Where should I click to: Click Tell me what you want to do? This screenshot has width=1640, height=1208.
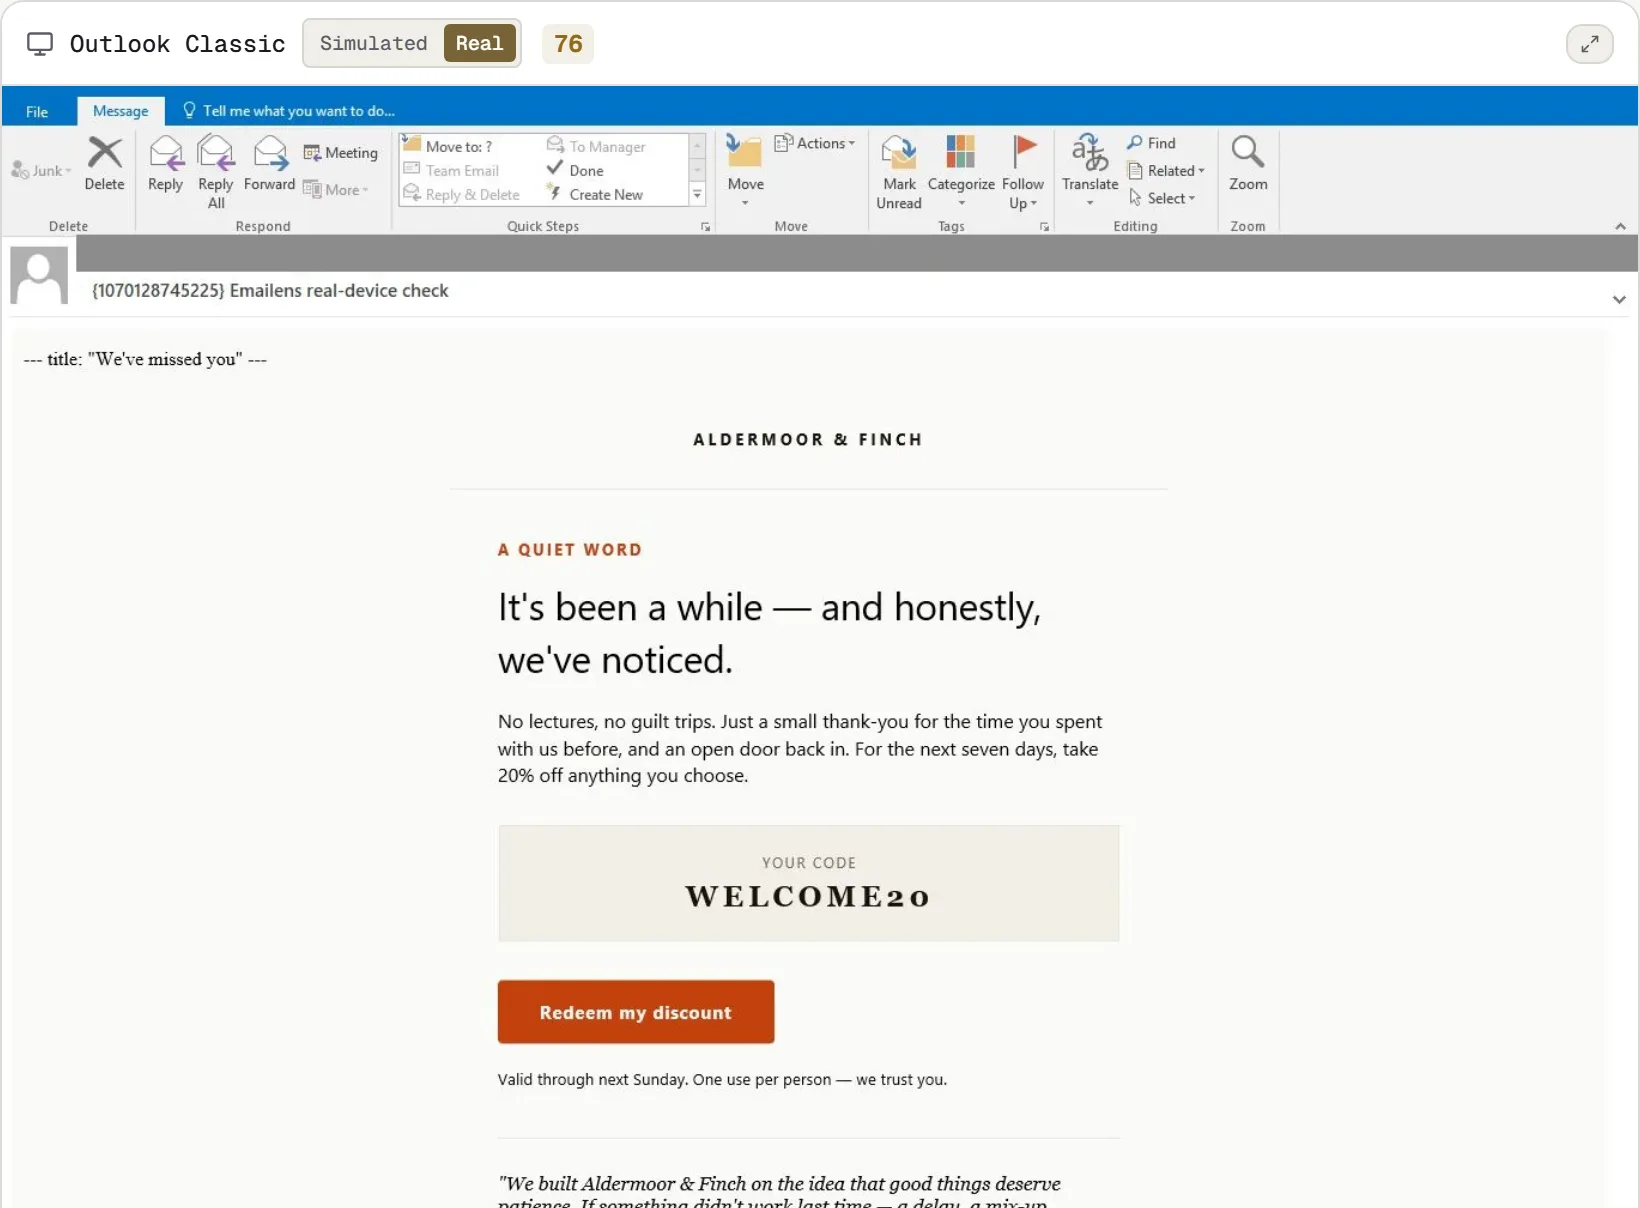(289, 111)
